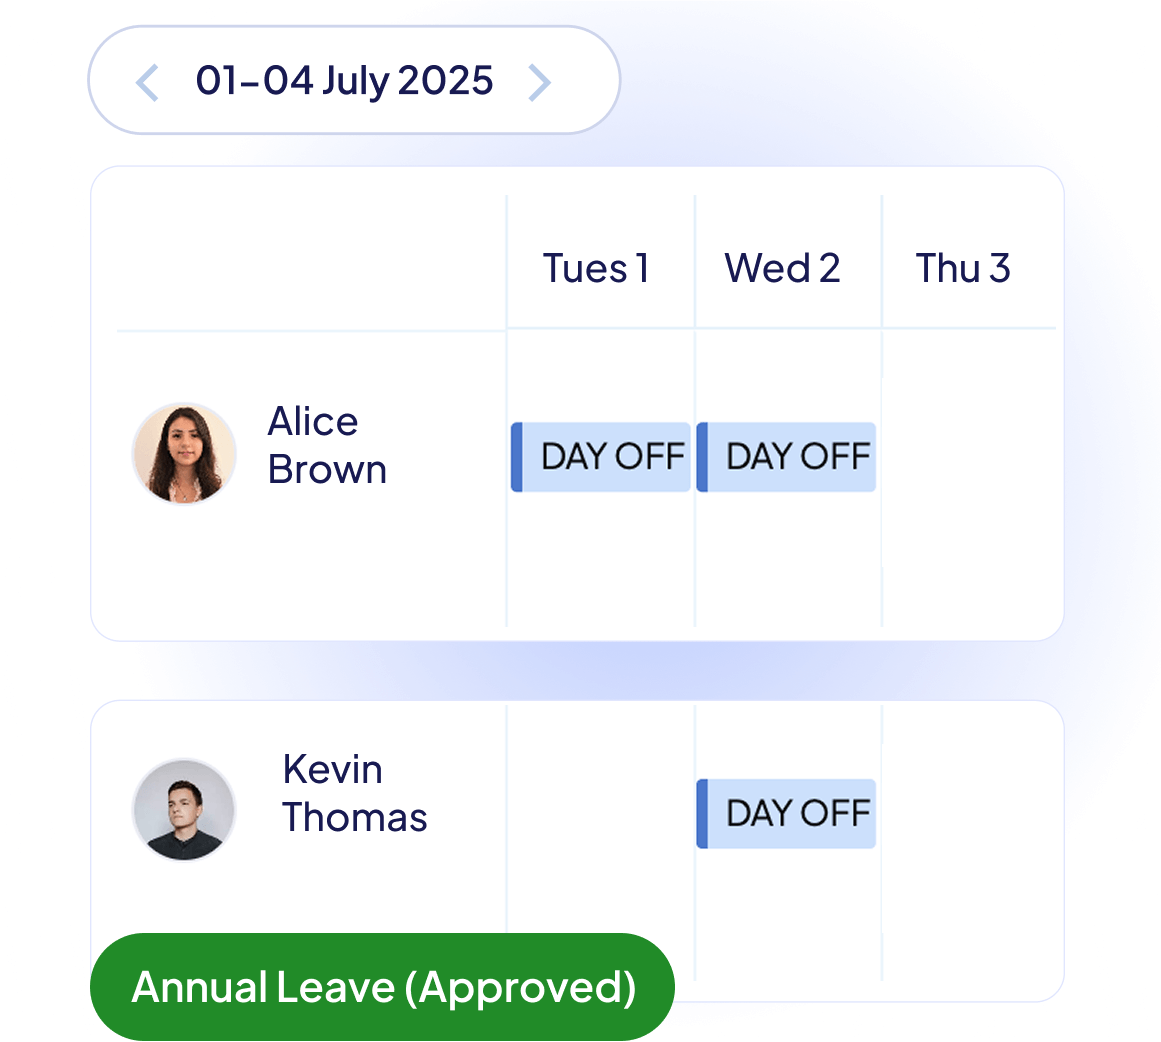Go to the previous date range

pos(147,82)
